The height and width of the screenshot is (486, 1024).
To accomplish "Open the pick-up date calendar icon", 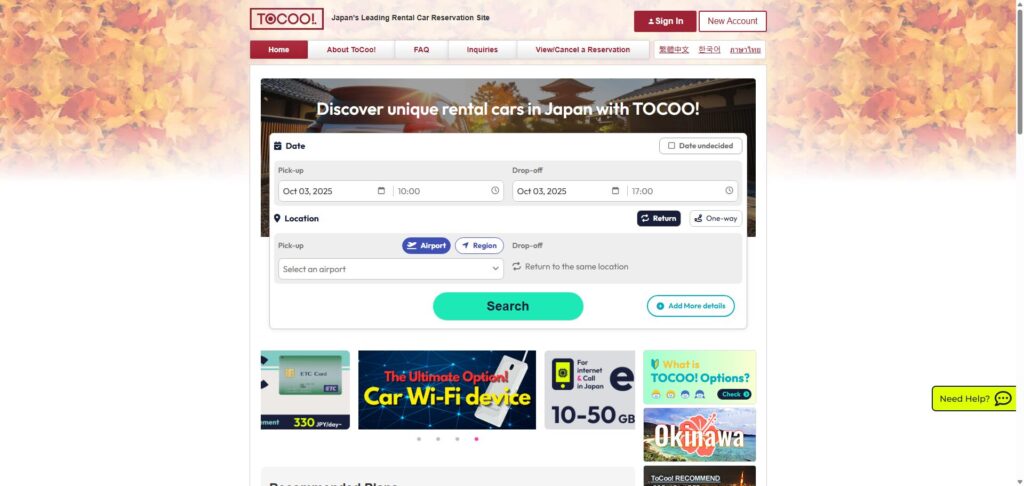I will (381, 191).
